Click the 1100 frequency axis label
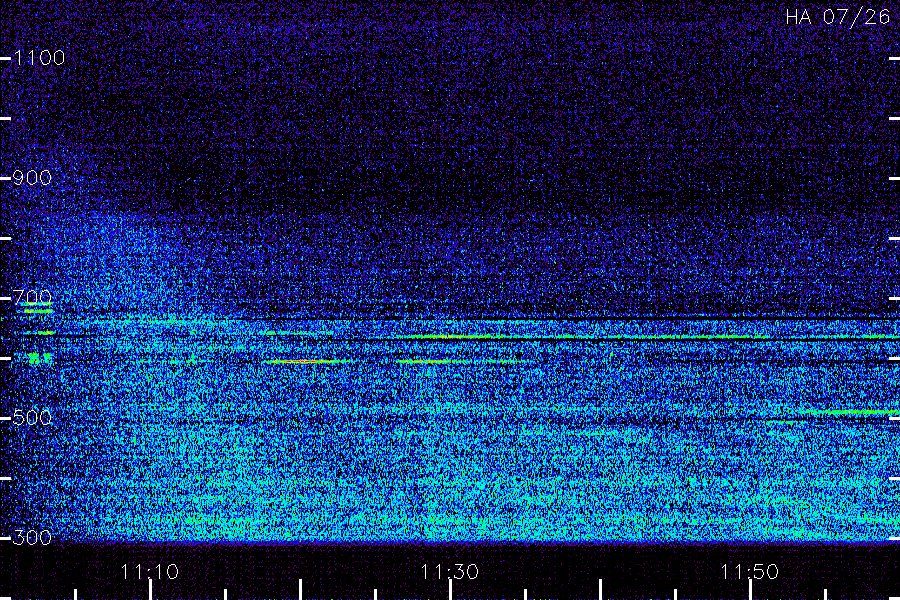 tap(39, 58)
